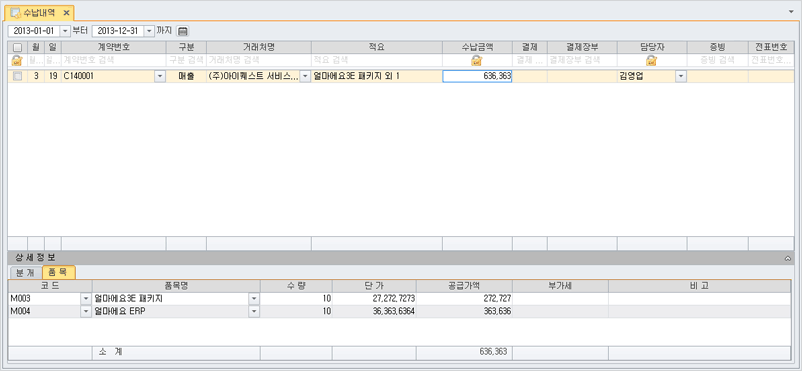Expand the (주)아이퀘스트 서비스 customer dropdown

pos(305,76)
